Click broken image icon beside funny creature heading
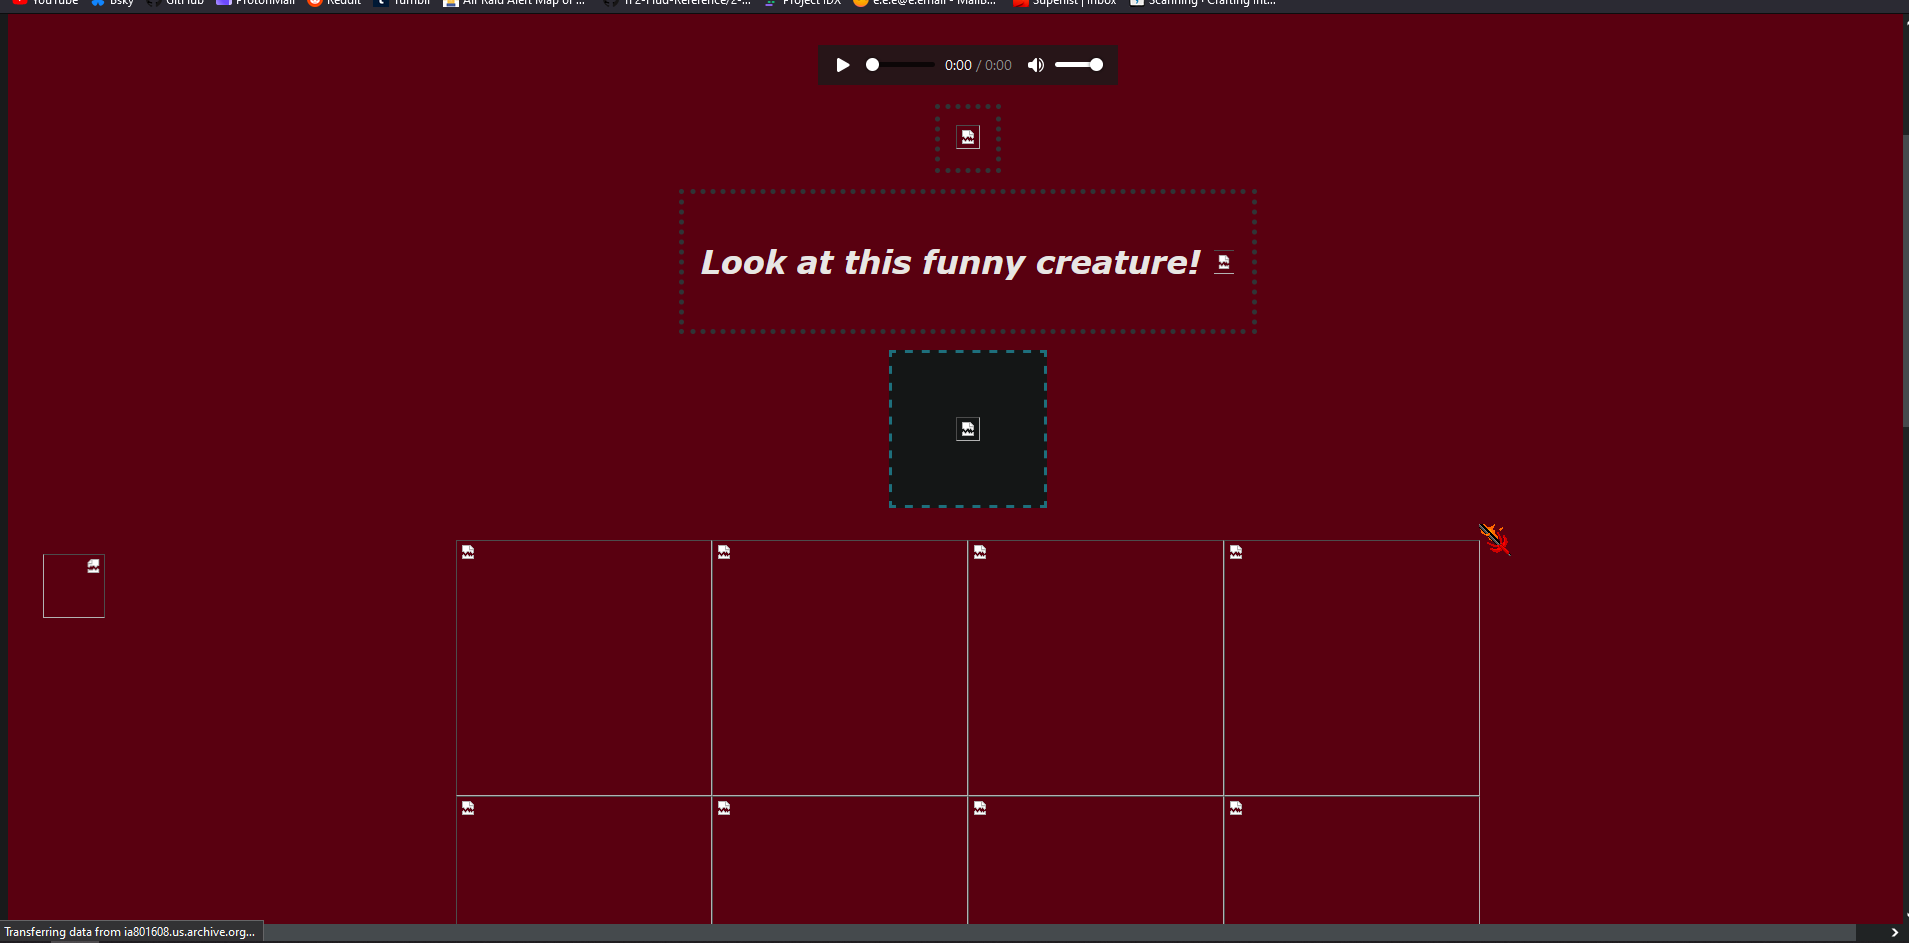The image size is (1909, 943). [x=1224, y=262]
